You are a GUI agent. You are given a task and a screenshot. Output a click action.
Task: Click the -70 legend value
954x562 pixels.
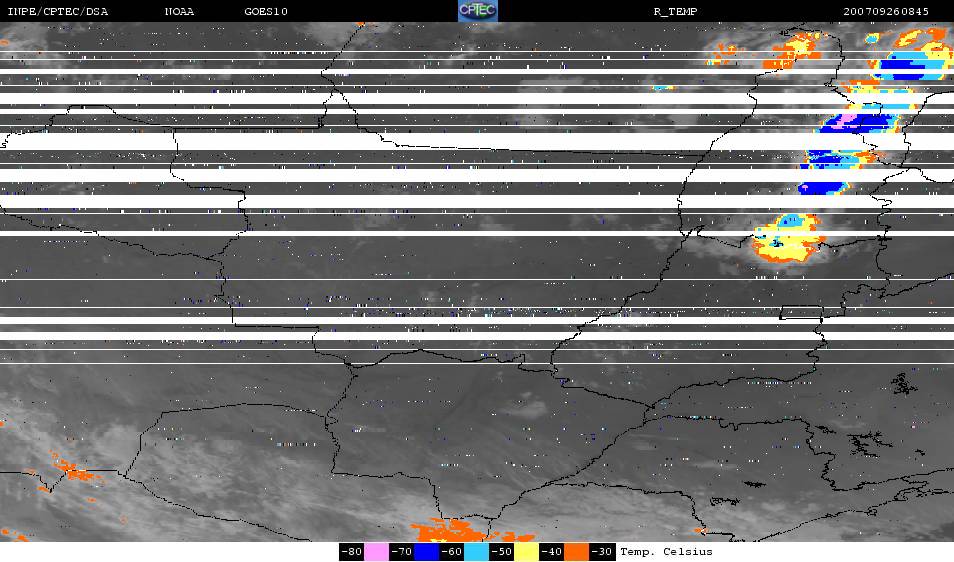point(402,552)
